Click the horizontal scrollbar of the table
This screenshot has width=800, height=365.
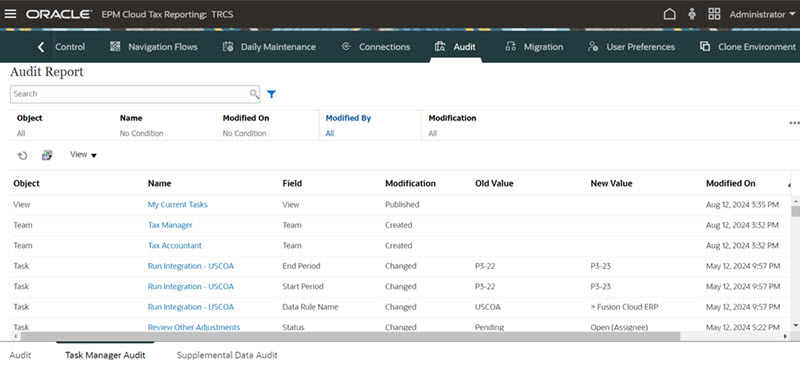(x=351, y=336)
